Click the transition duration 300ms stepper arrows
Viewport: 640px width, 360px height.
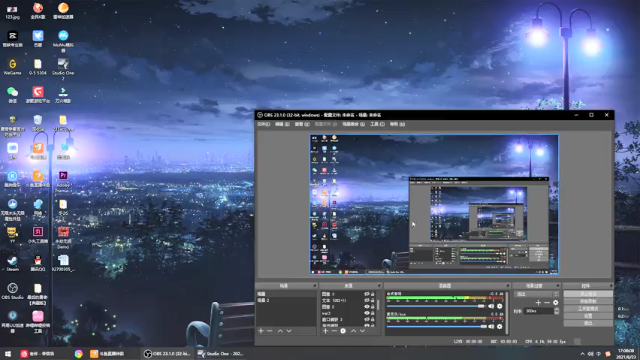(556, 311)
